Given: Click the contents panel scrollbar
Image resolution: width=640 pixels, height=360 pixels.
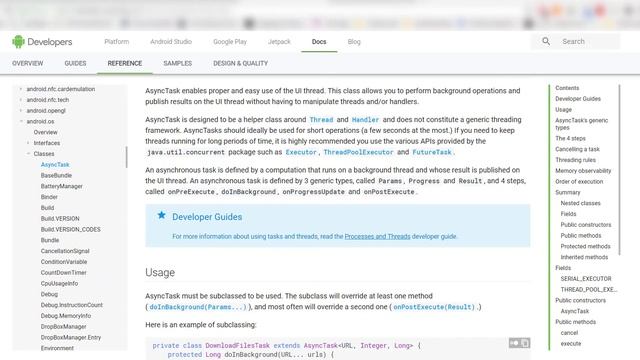Looking at the screenshot, I should tap(620, 170).
